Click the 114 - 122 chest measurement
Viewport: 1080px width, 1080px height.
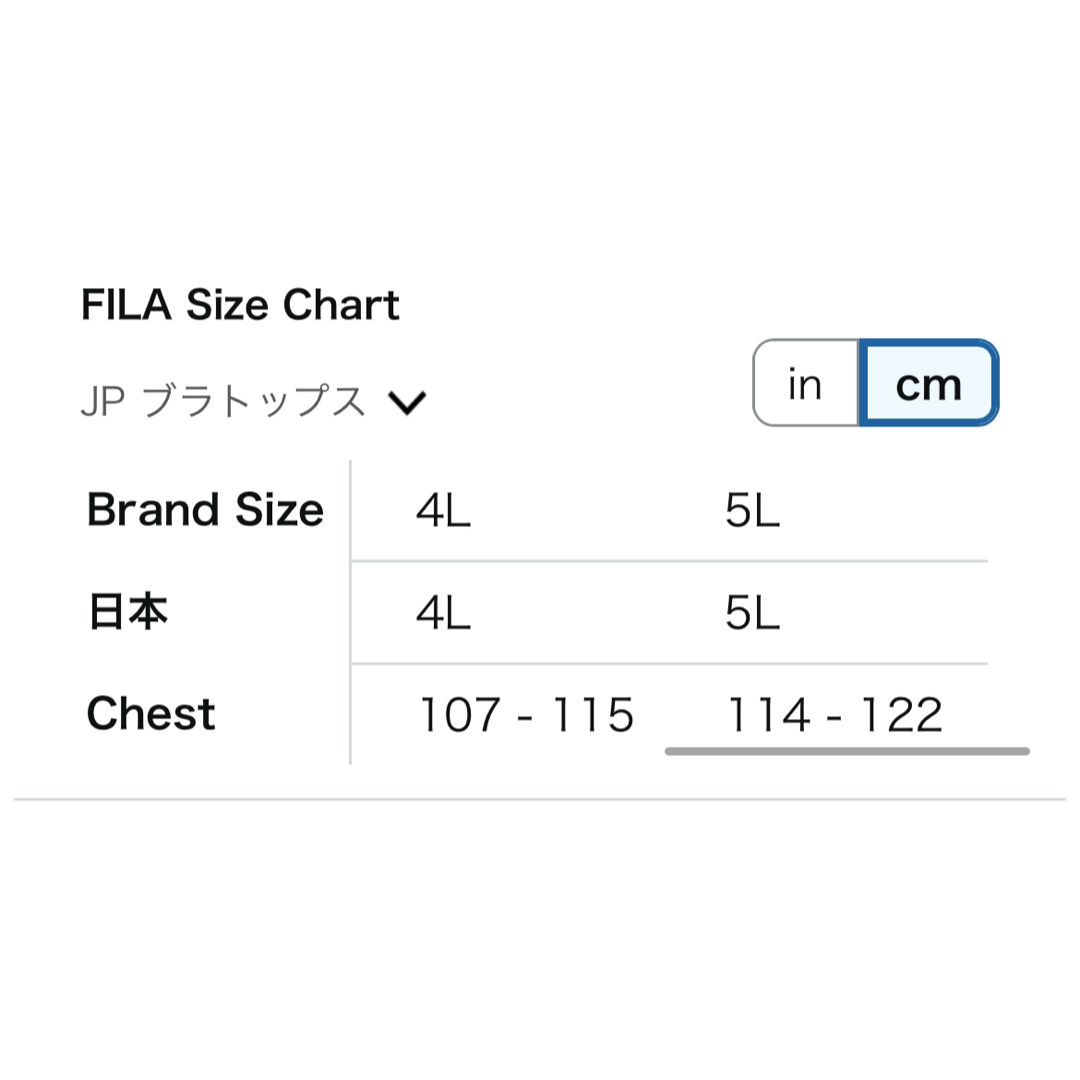point(835,714)
